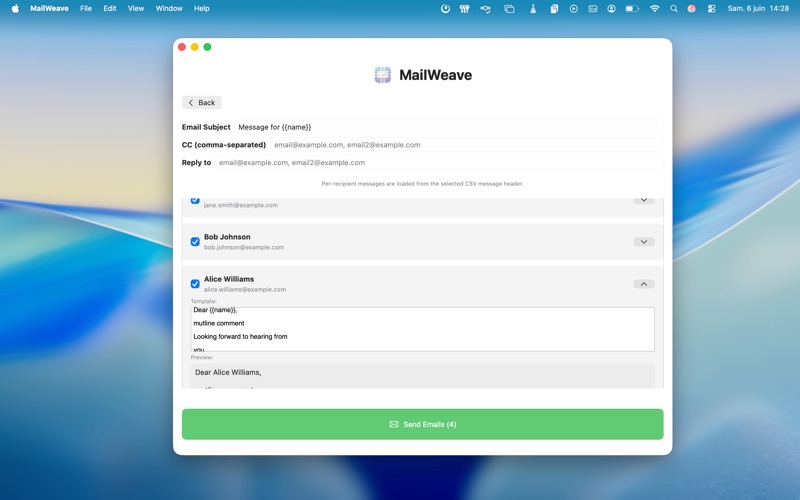Open the MailWeave application menu
800x500 pixels.
(x=49, y=8)
